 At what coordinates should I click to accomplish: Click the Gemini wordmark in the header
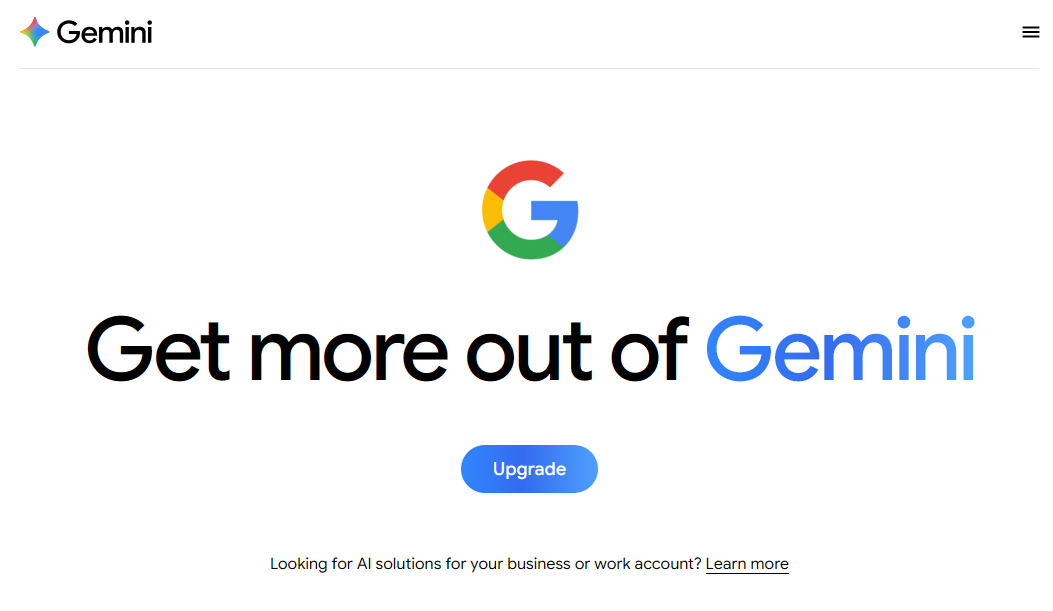tap(104, 32)
